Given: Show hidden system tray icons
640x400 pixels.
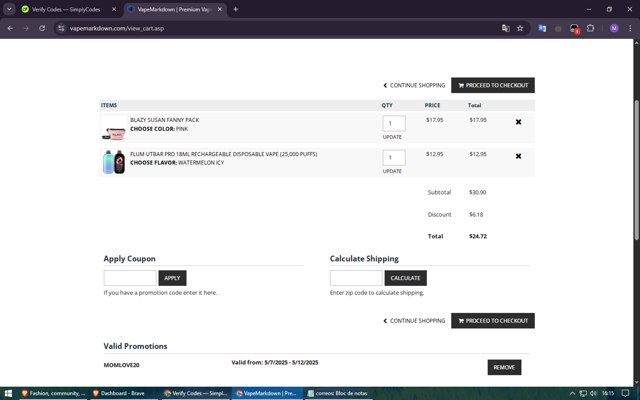Looking at the screenshot, I should pyautogui.click(x=572, y=393).
